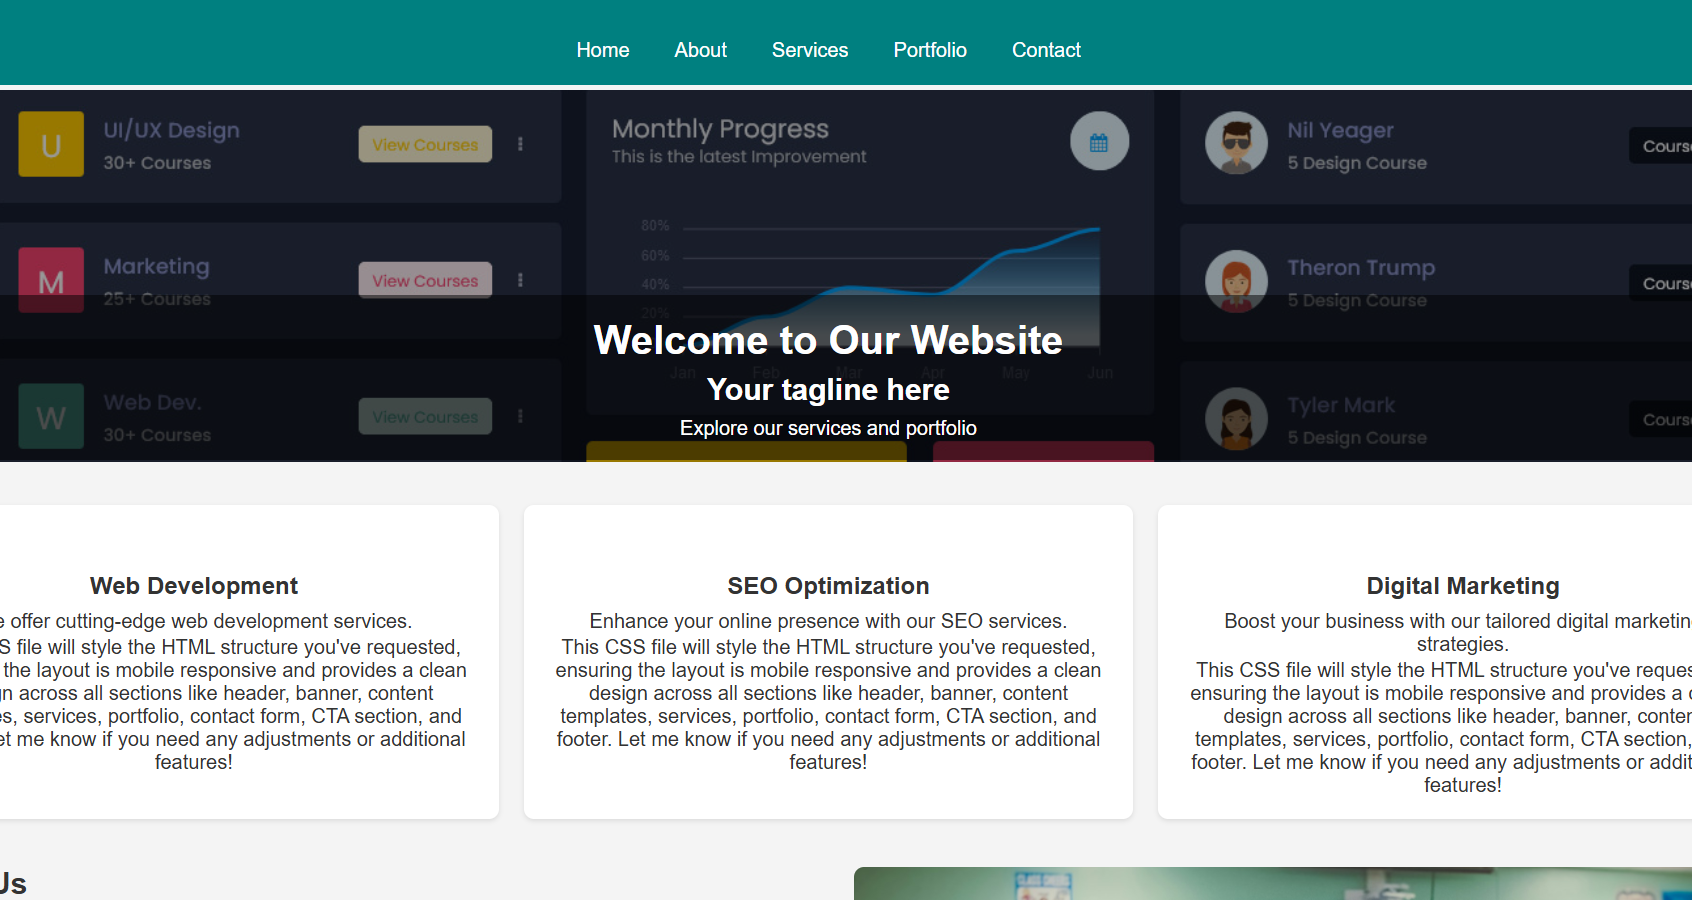
Task: Click the Nil Yeager name
Action: point(1340,130)
